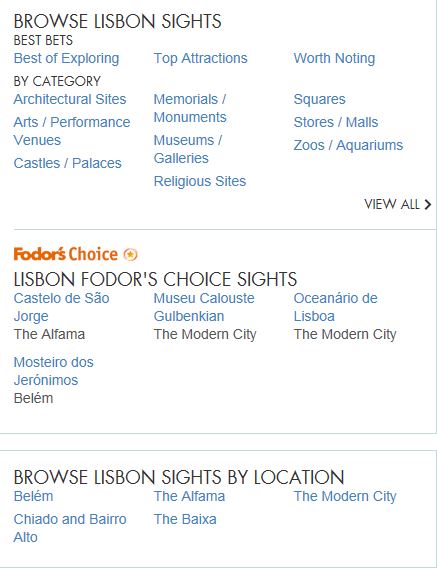This screenshot has width=437, height=568.
Task: Open Oceanário de Lisboa sight
Action: 336,307
